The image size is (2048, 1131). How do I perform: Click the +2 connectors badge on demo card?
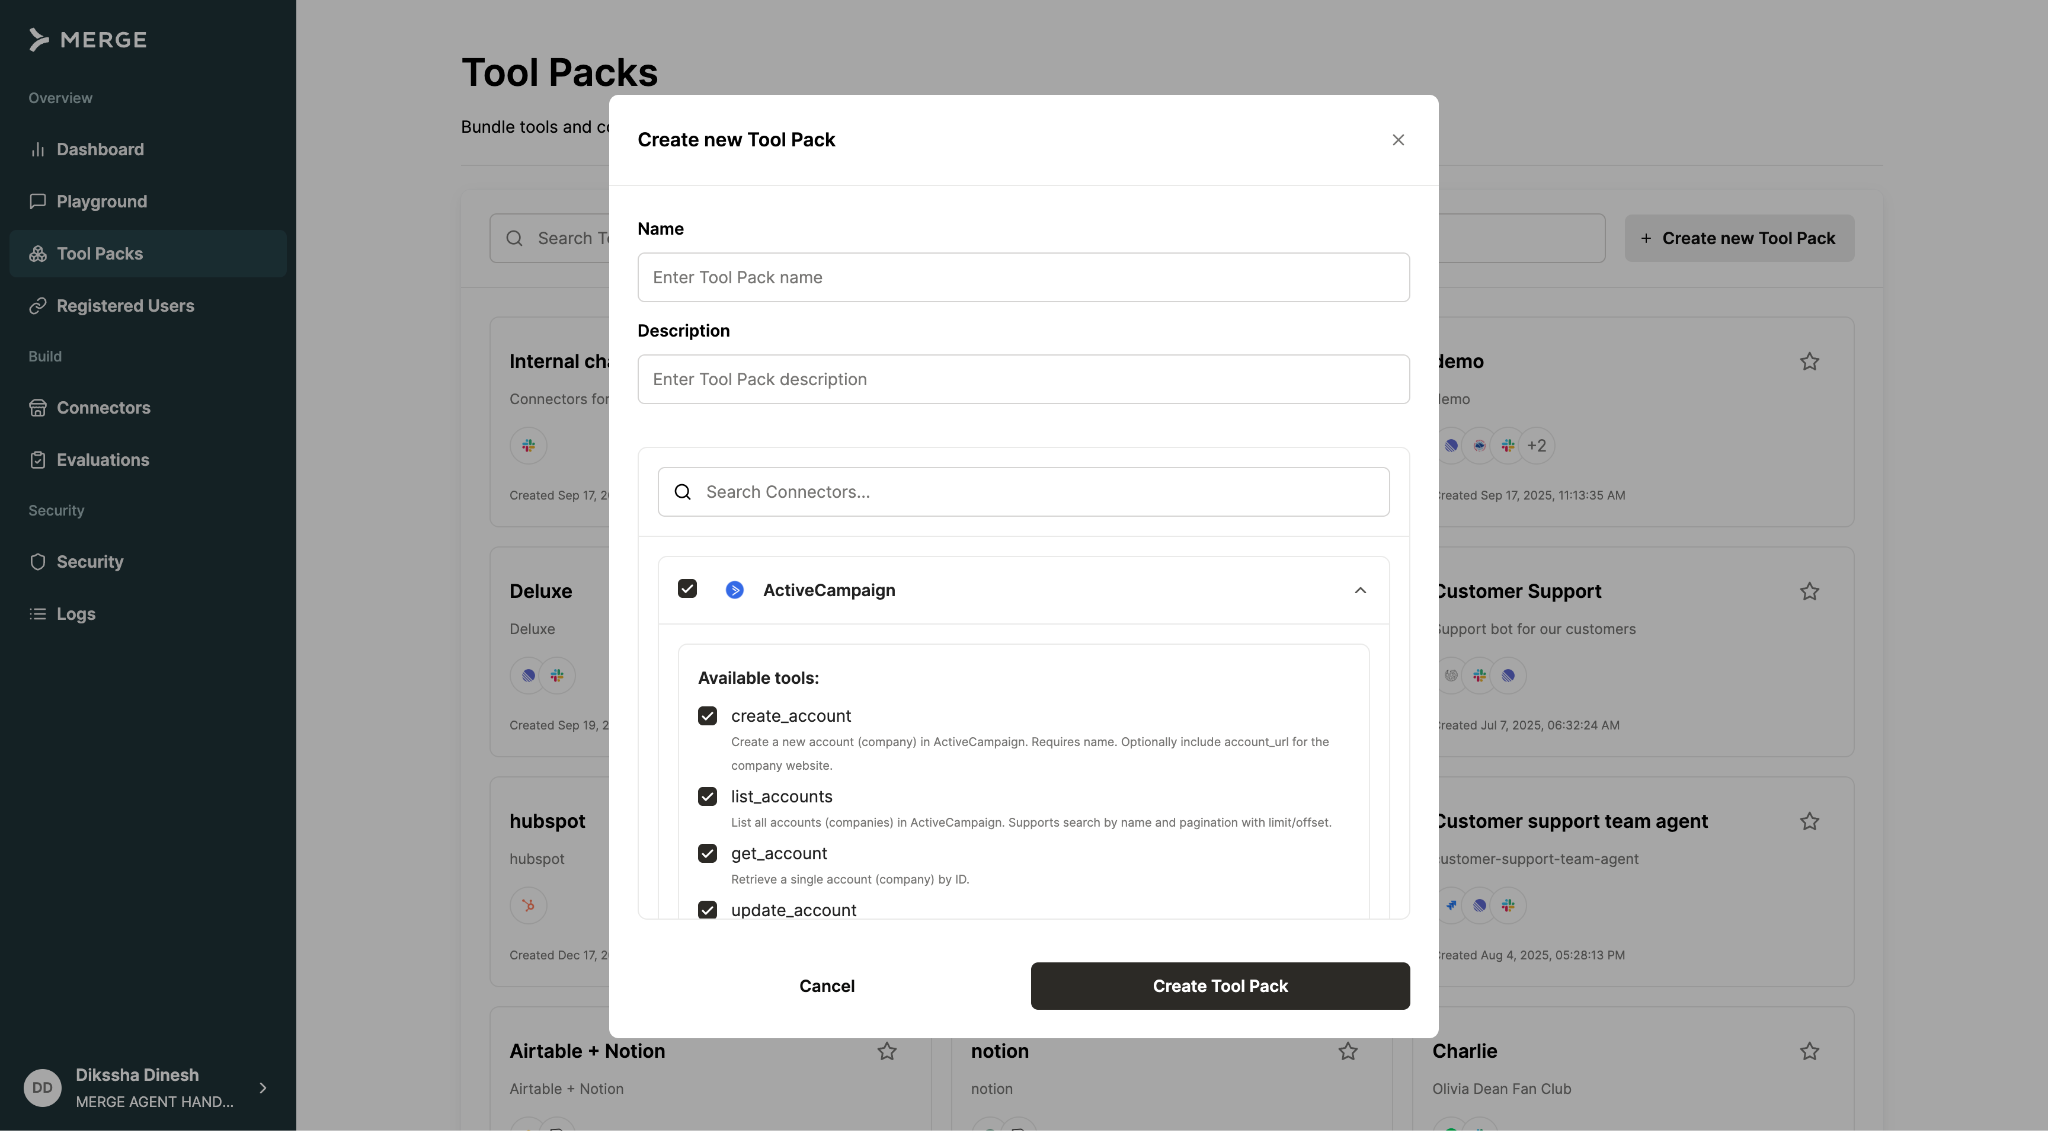coord(1537,445)
